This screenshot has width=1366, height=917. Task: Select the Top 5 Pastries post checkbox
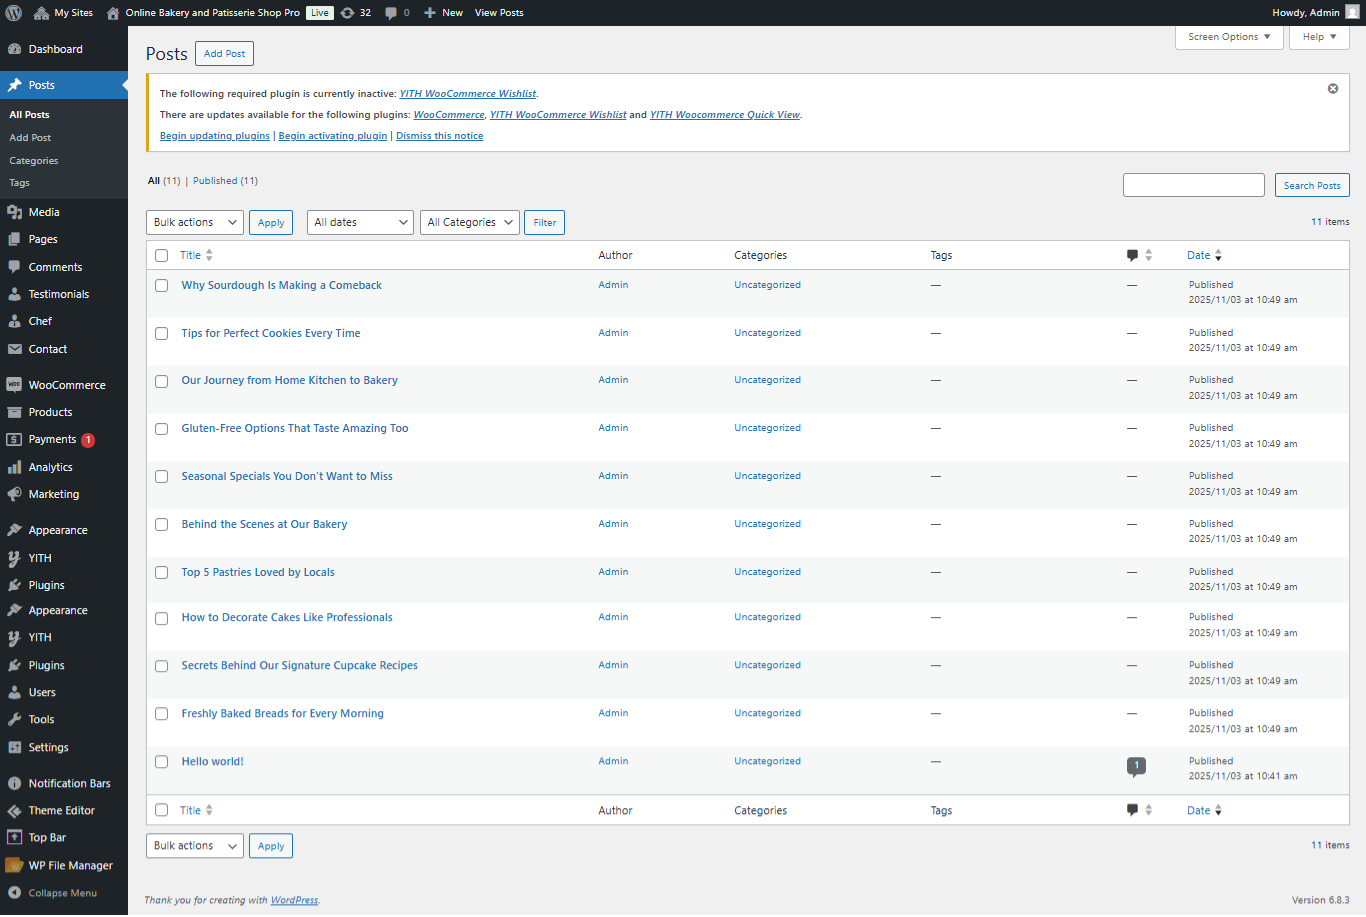pyautogui.click(x=161, y=573)
